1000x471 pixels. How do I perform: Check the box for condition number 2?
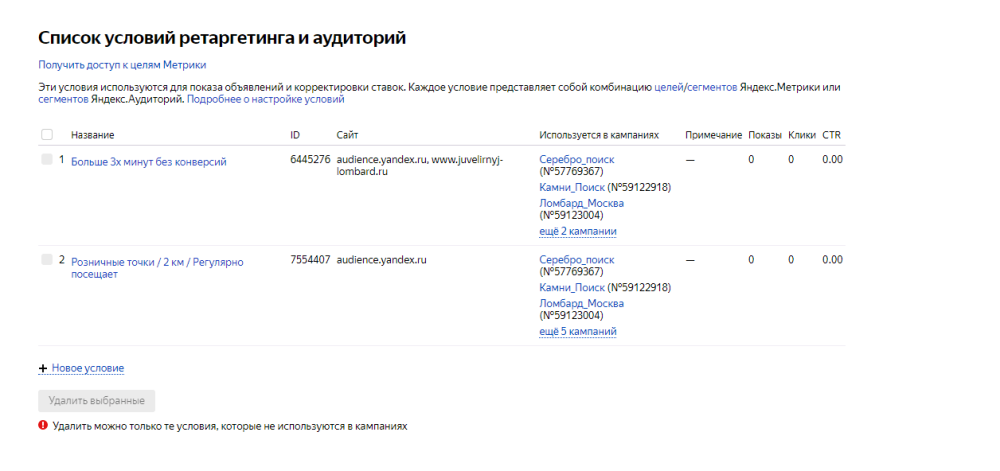tap(47, 260)
